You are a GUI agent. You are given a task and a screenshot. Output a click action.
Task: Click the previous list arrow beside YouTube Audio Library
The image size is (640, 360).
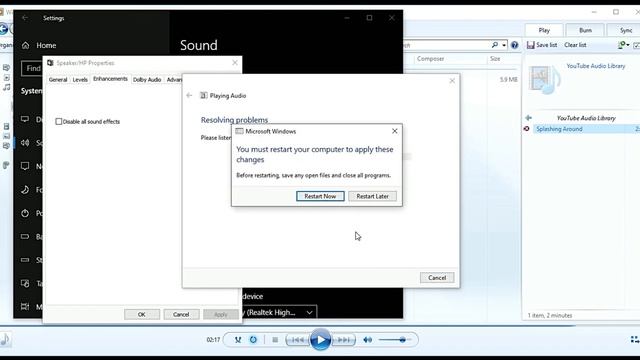tap(529, 118)
